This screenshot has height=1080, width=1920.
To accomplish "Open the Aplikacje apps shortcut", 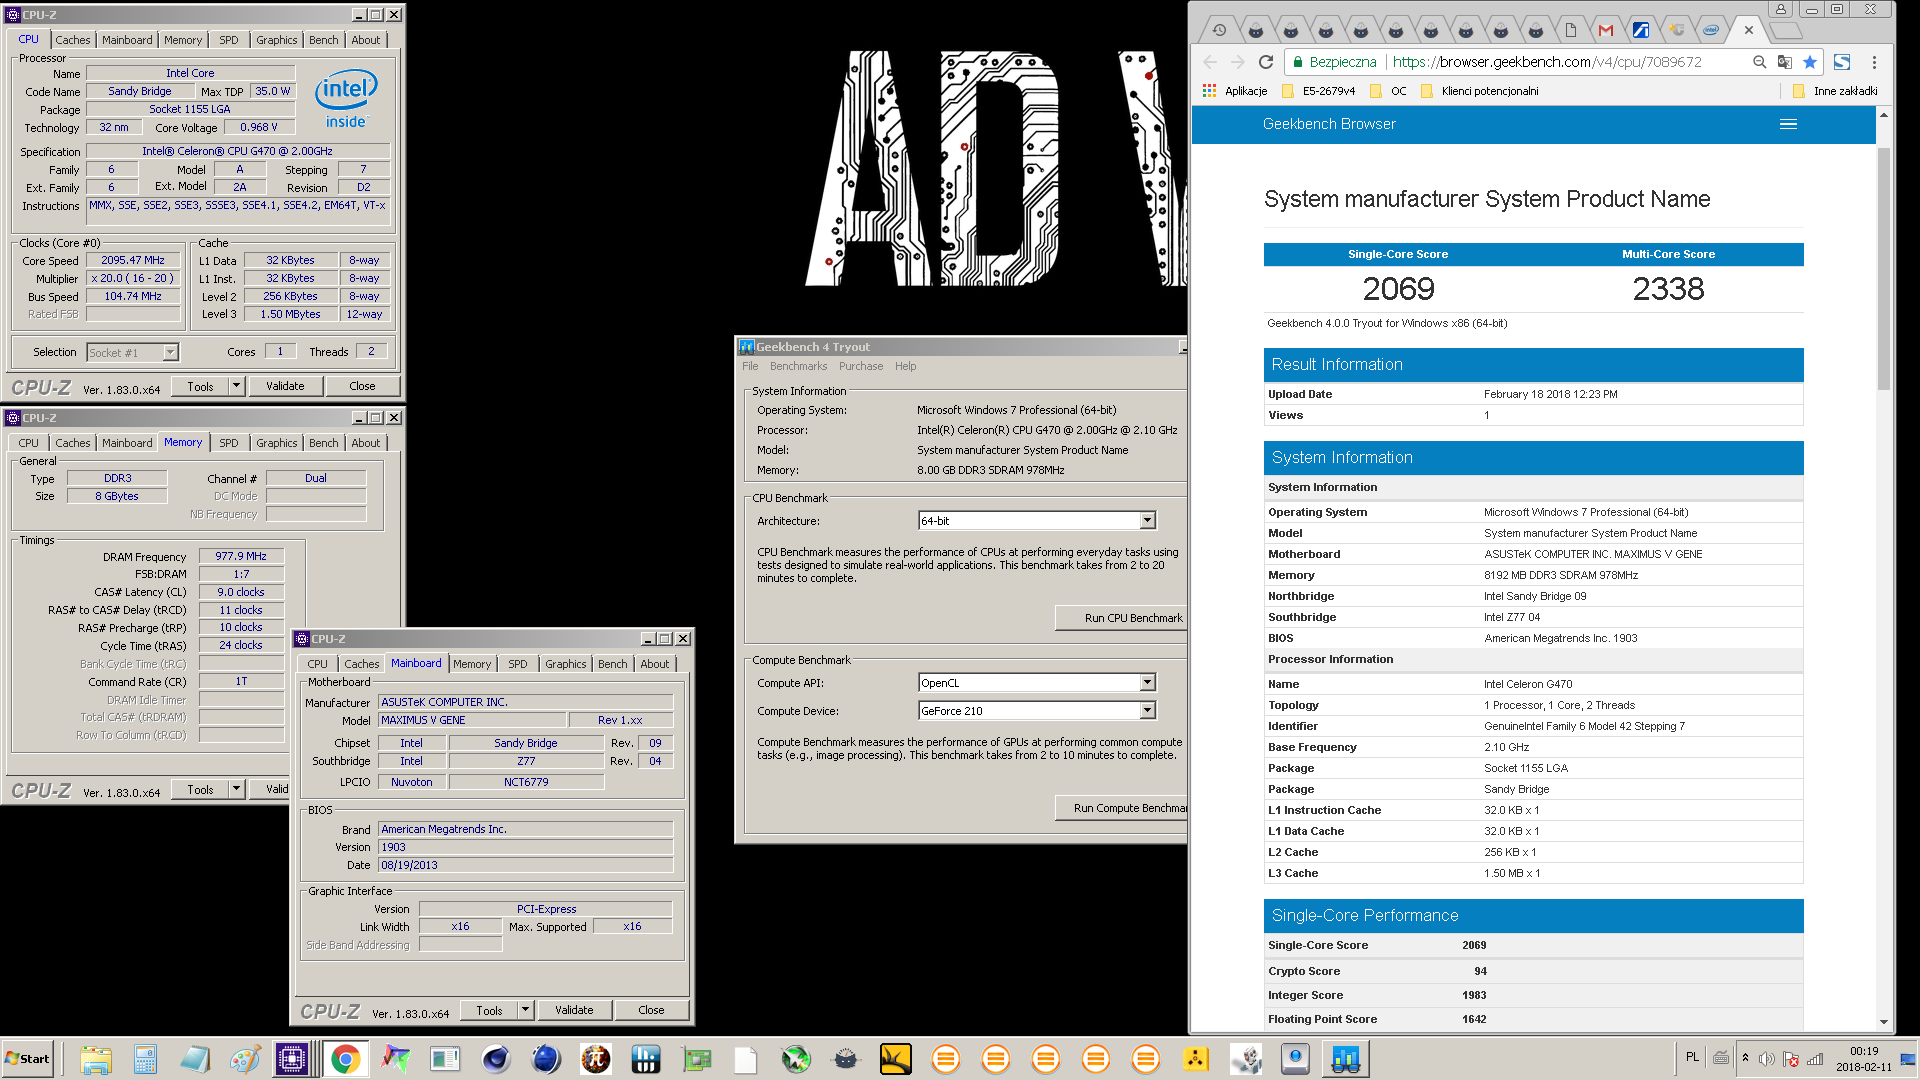I will pyautogui.click(x=1235, y=91).
